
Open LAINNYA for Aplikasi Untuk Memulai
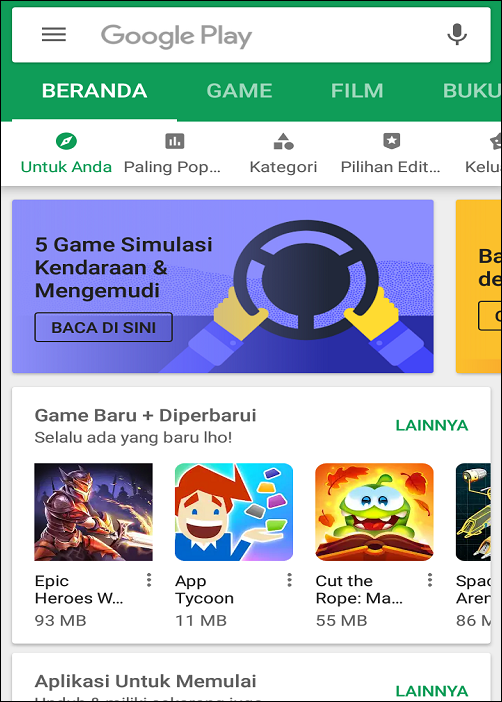coord(432,691)
